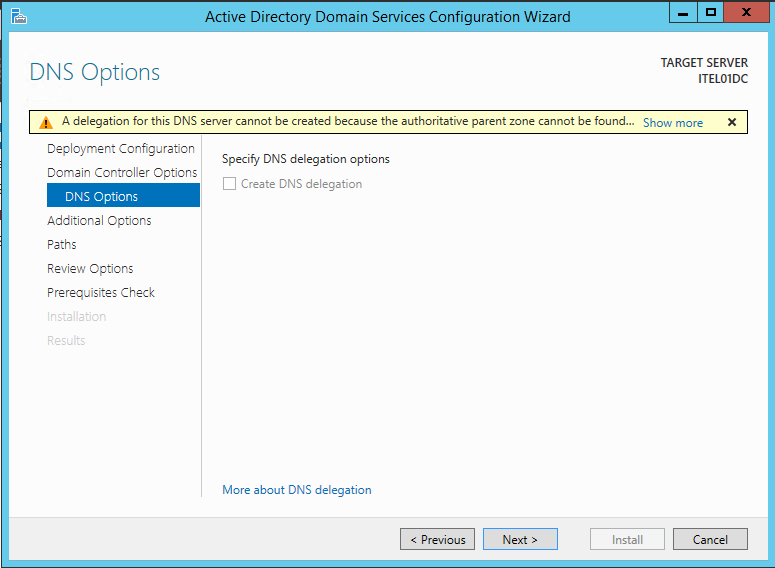Click the wizard app icon in title bar

coord(18,16)
